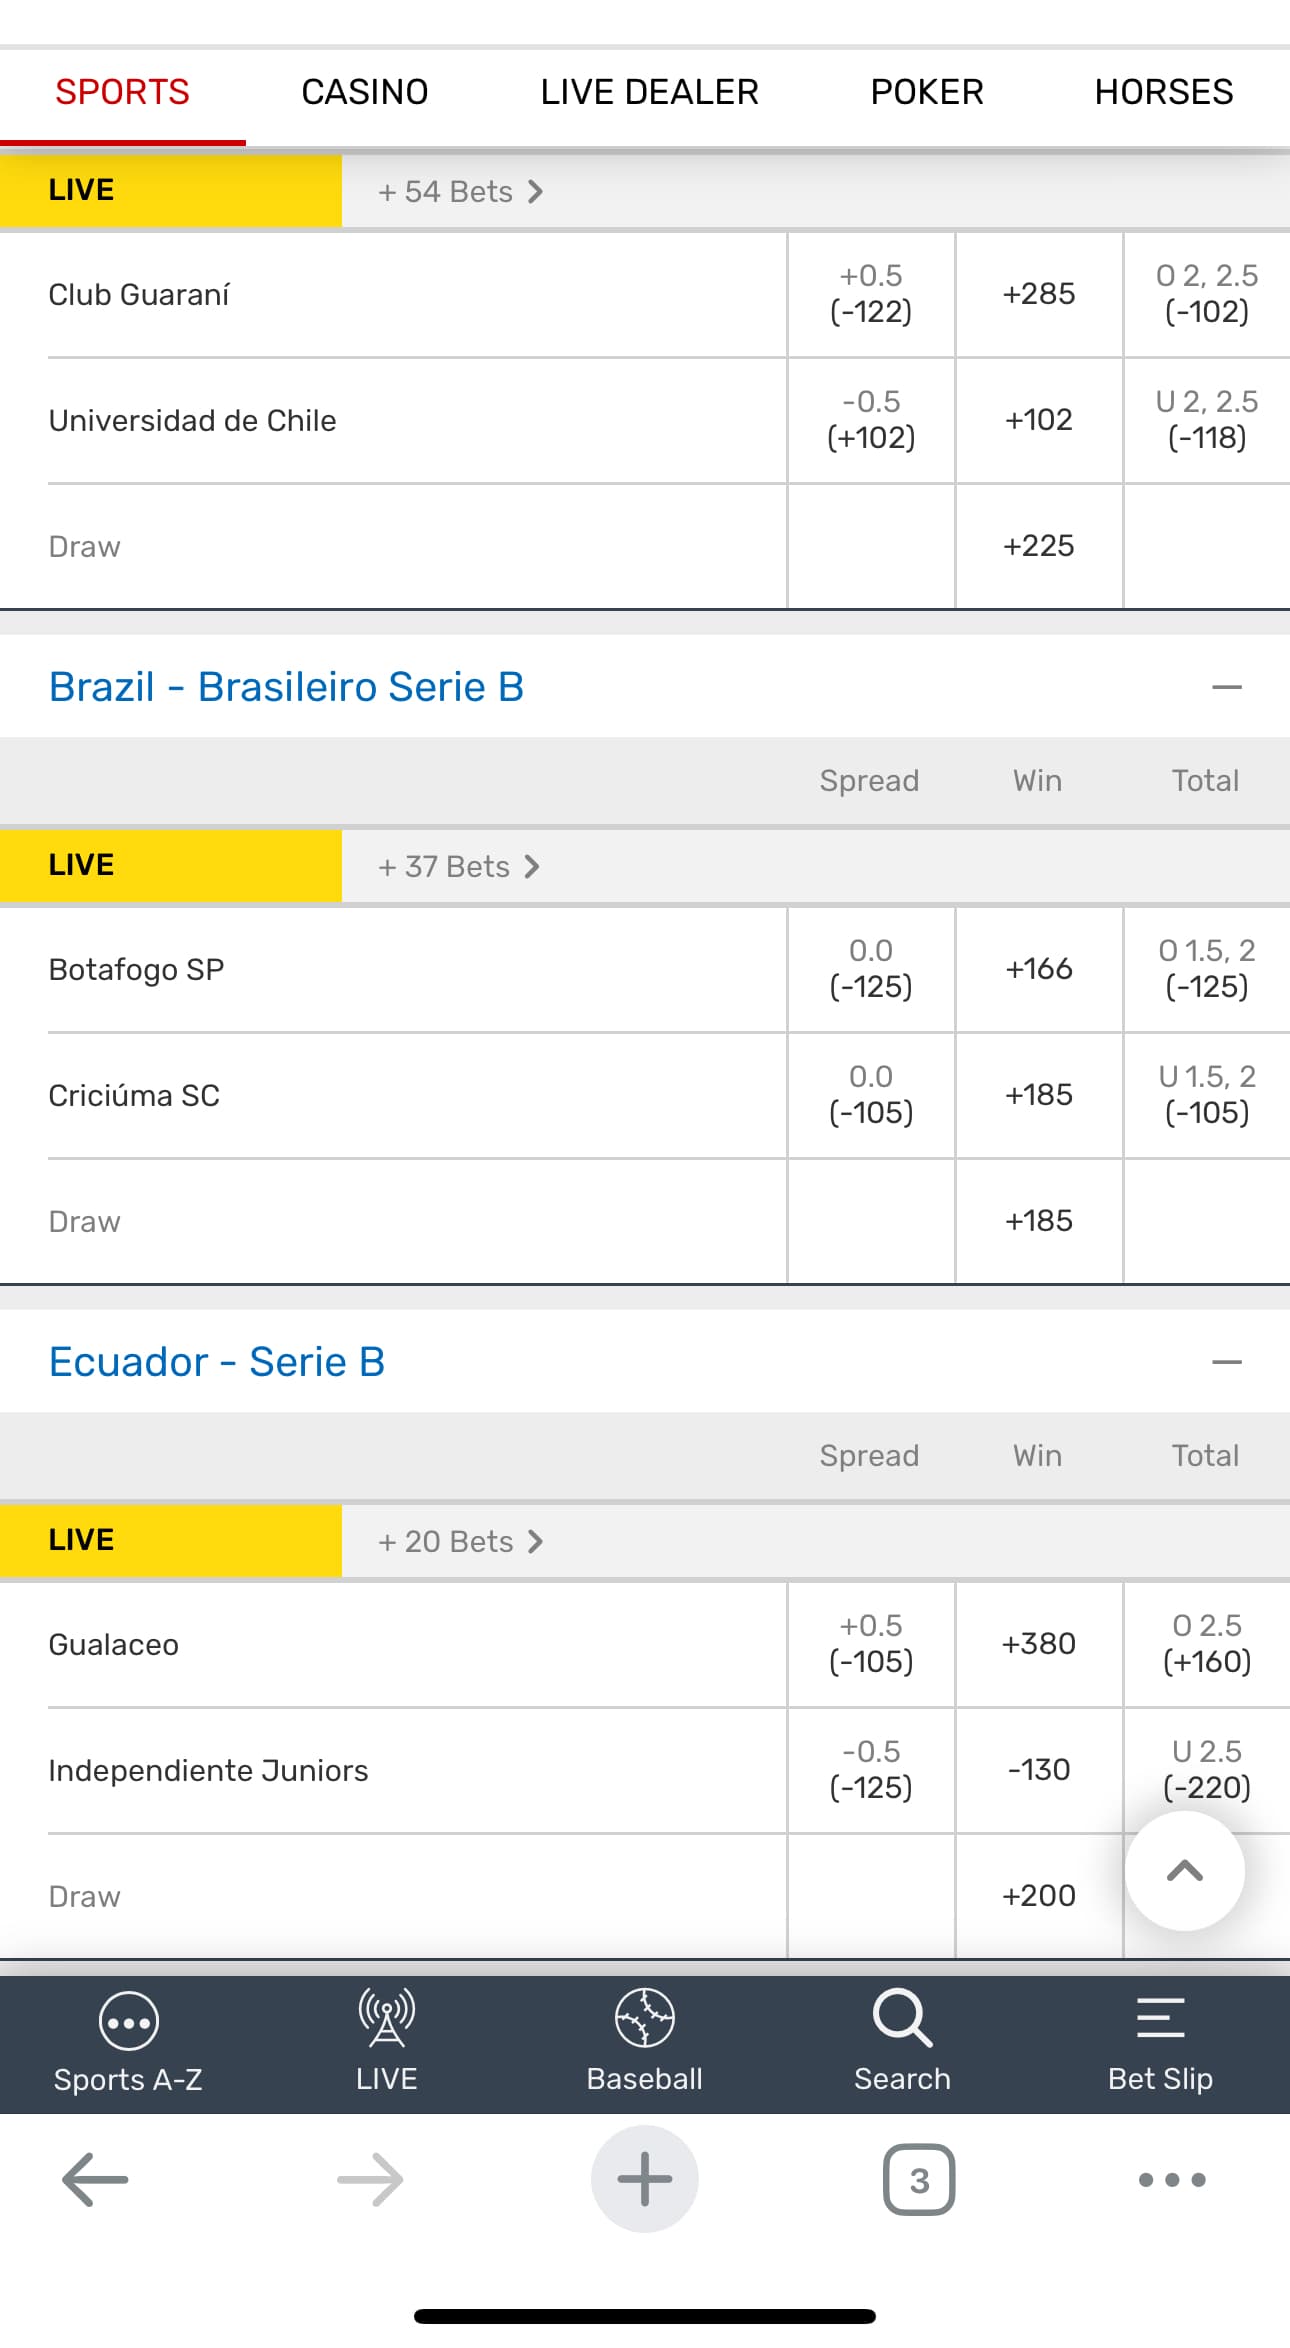Image resolution: width=1290 pixels, height=2348 pixels.
Task: Select Independiente Juniors win odds -130
Action: point(1039,1770)
